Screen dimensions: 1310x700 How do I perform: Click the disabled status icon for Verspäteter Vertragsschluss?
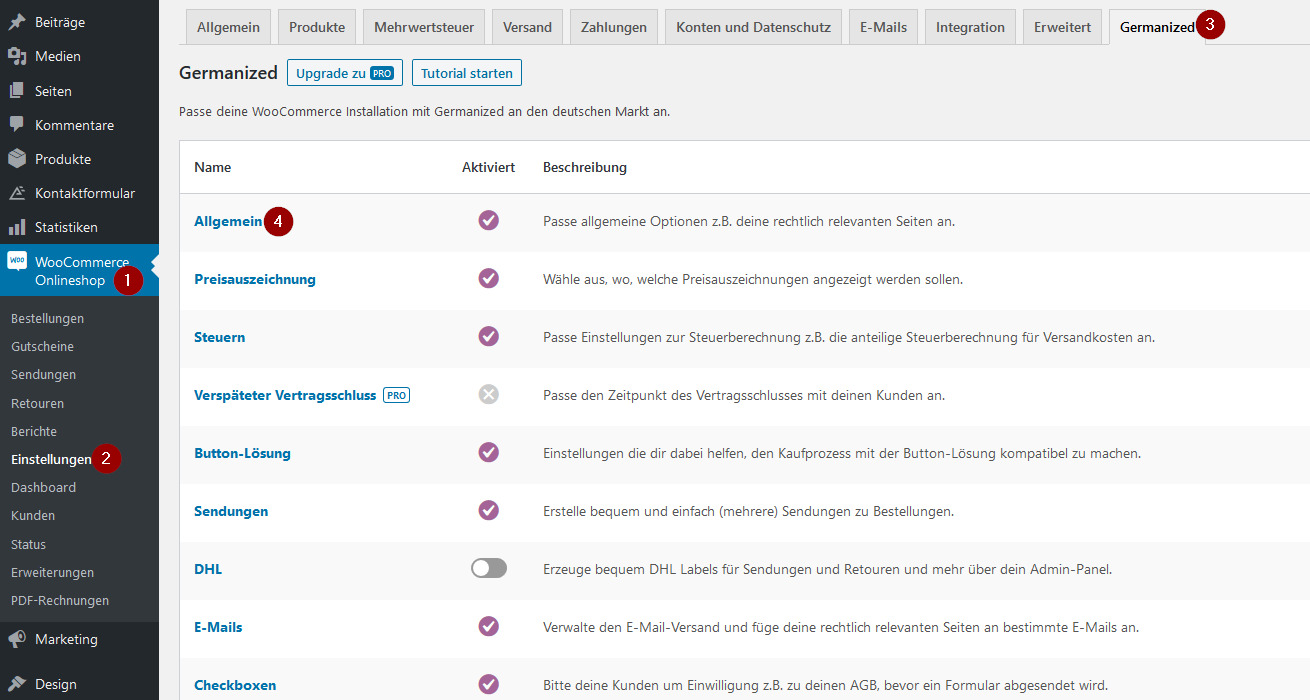489,395
